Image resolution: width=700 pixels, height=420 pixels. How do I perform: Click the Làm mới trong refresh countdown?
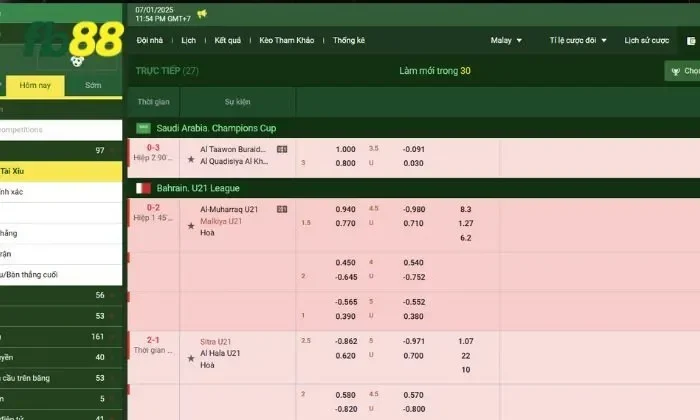coord(434,71)
